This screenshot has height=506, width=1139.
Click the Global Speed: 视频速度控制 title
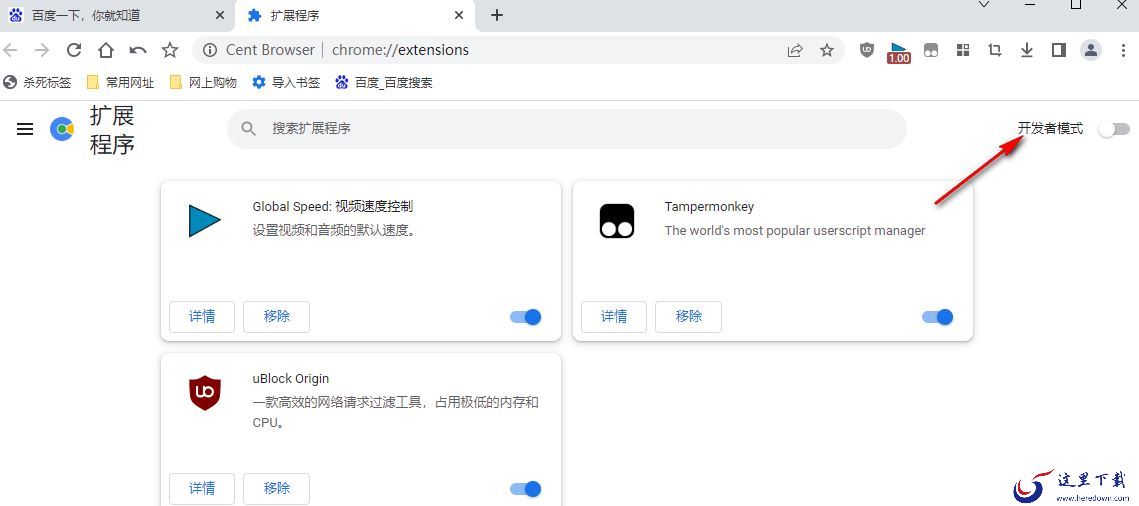pos(333,206)
